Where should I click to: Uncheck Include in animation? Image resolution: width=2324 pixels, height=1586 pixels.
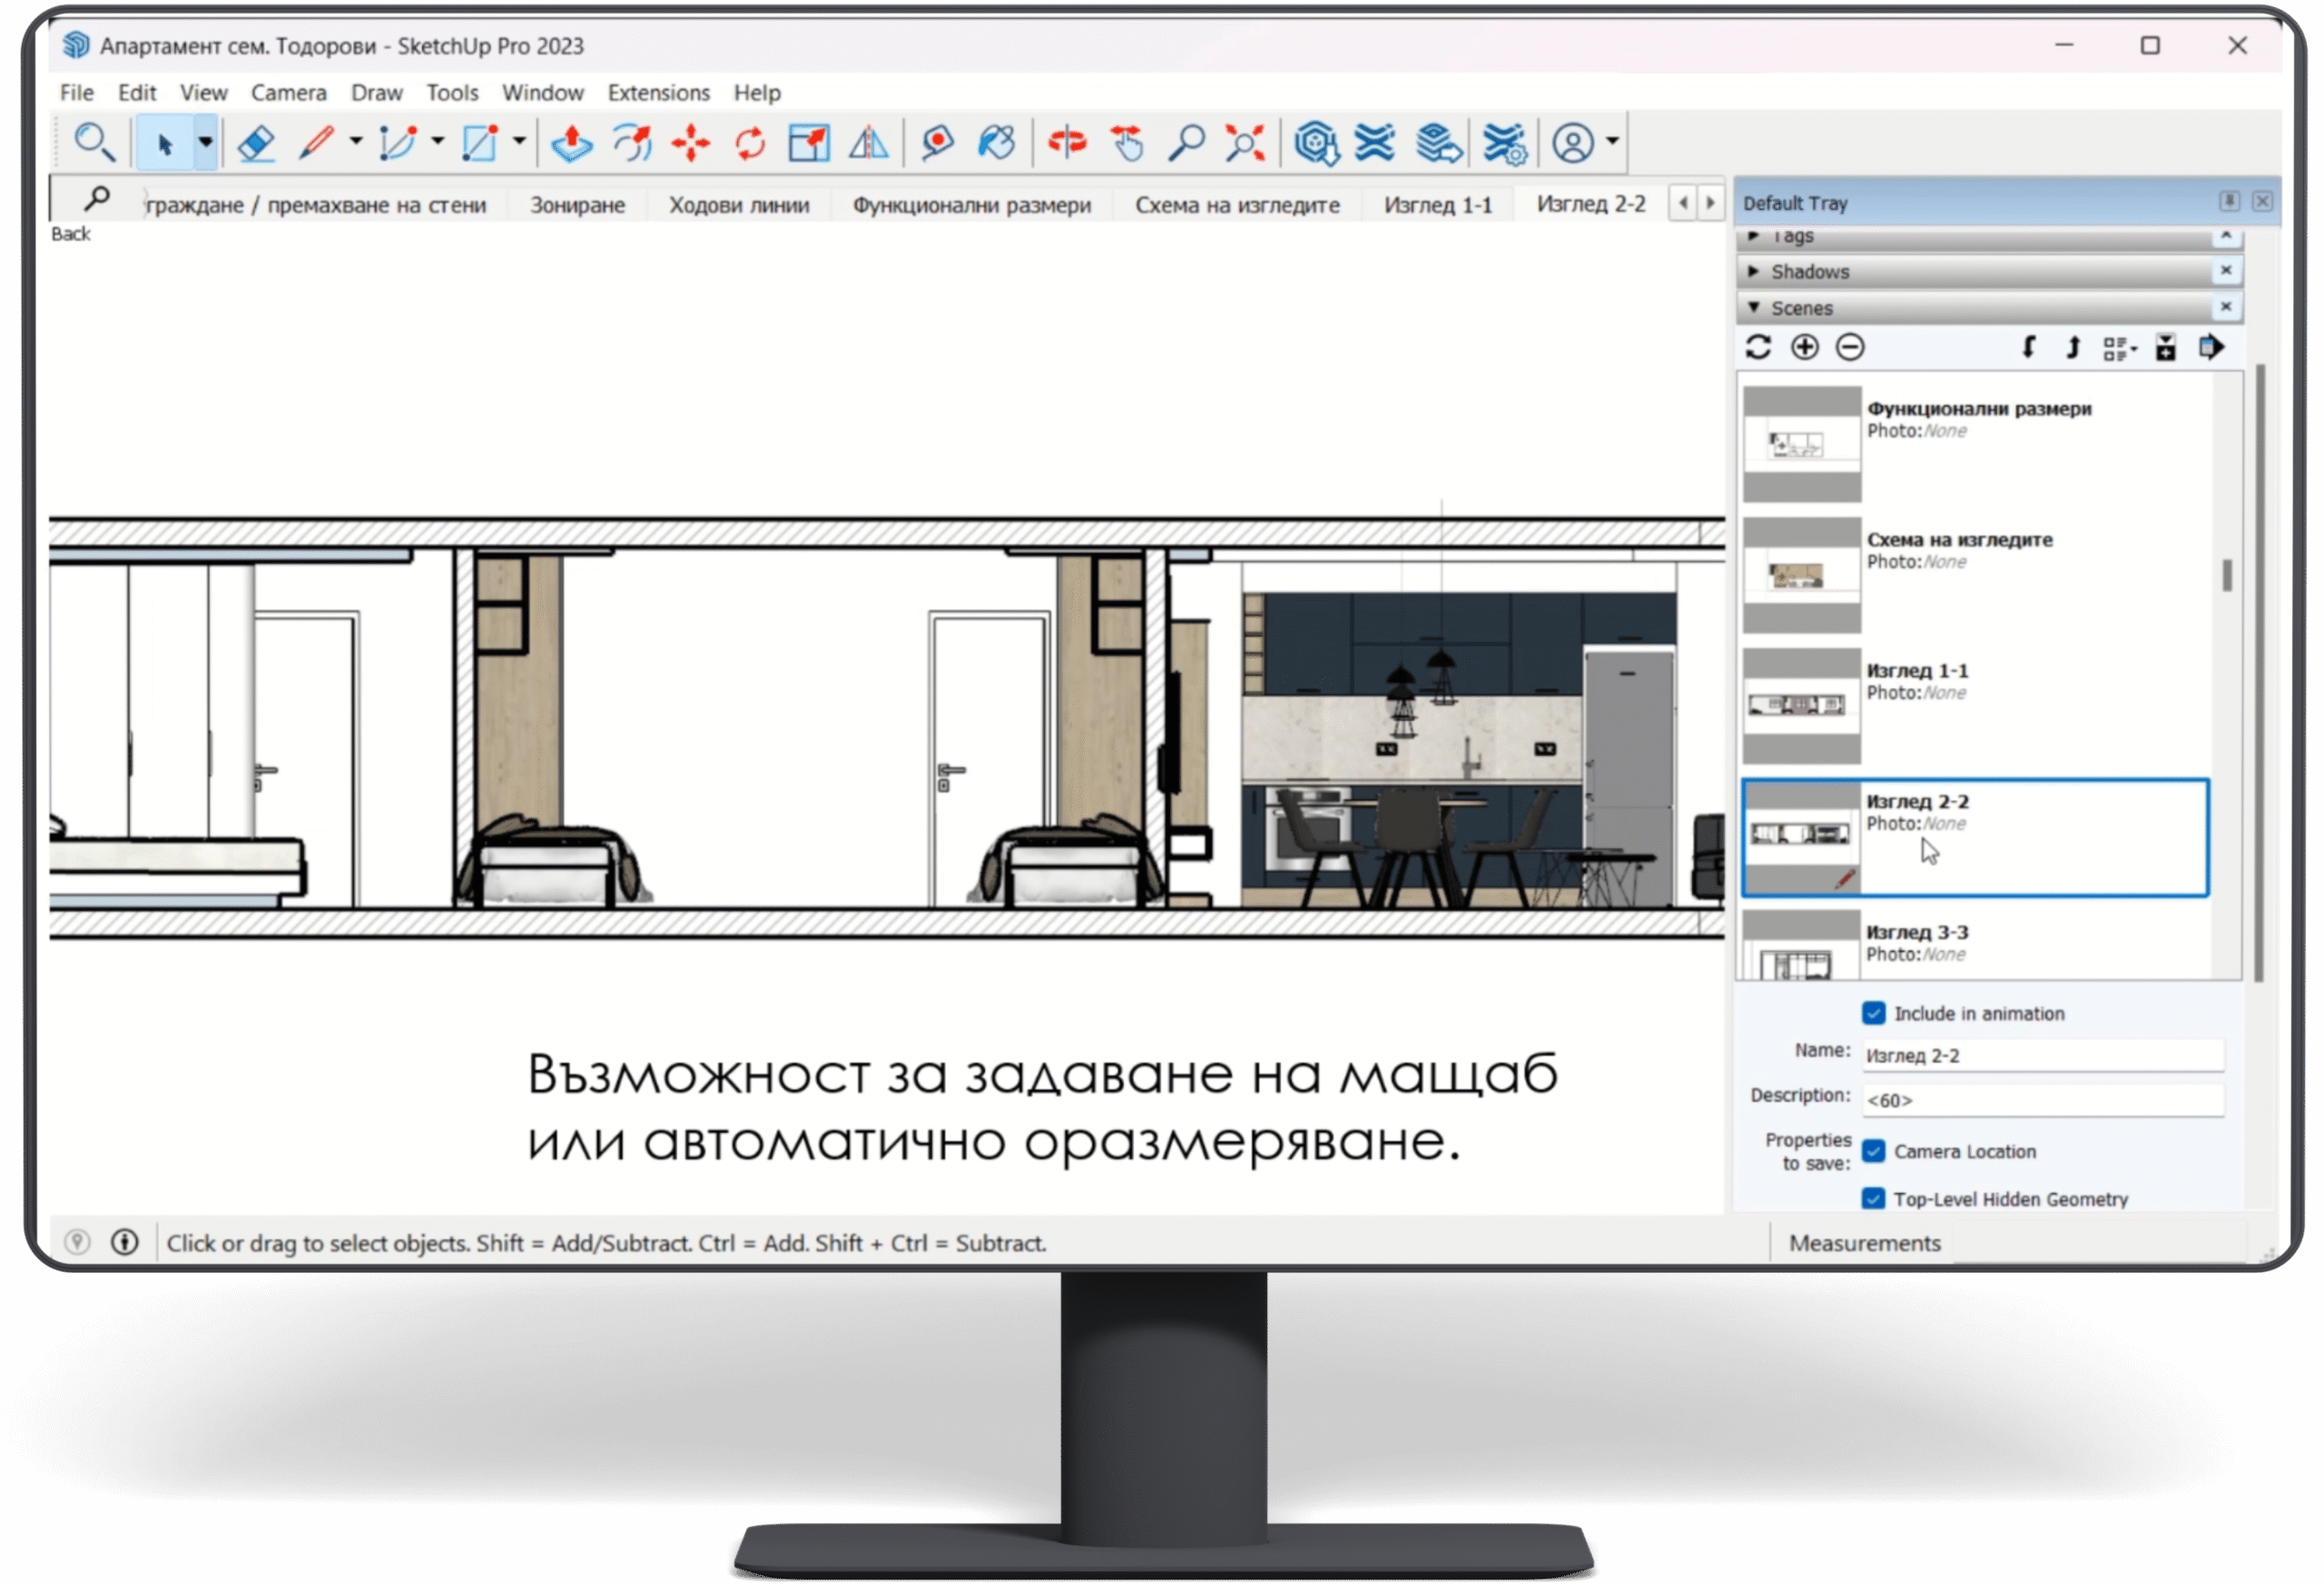pyautogui.click(x=1873, y=1013)
